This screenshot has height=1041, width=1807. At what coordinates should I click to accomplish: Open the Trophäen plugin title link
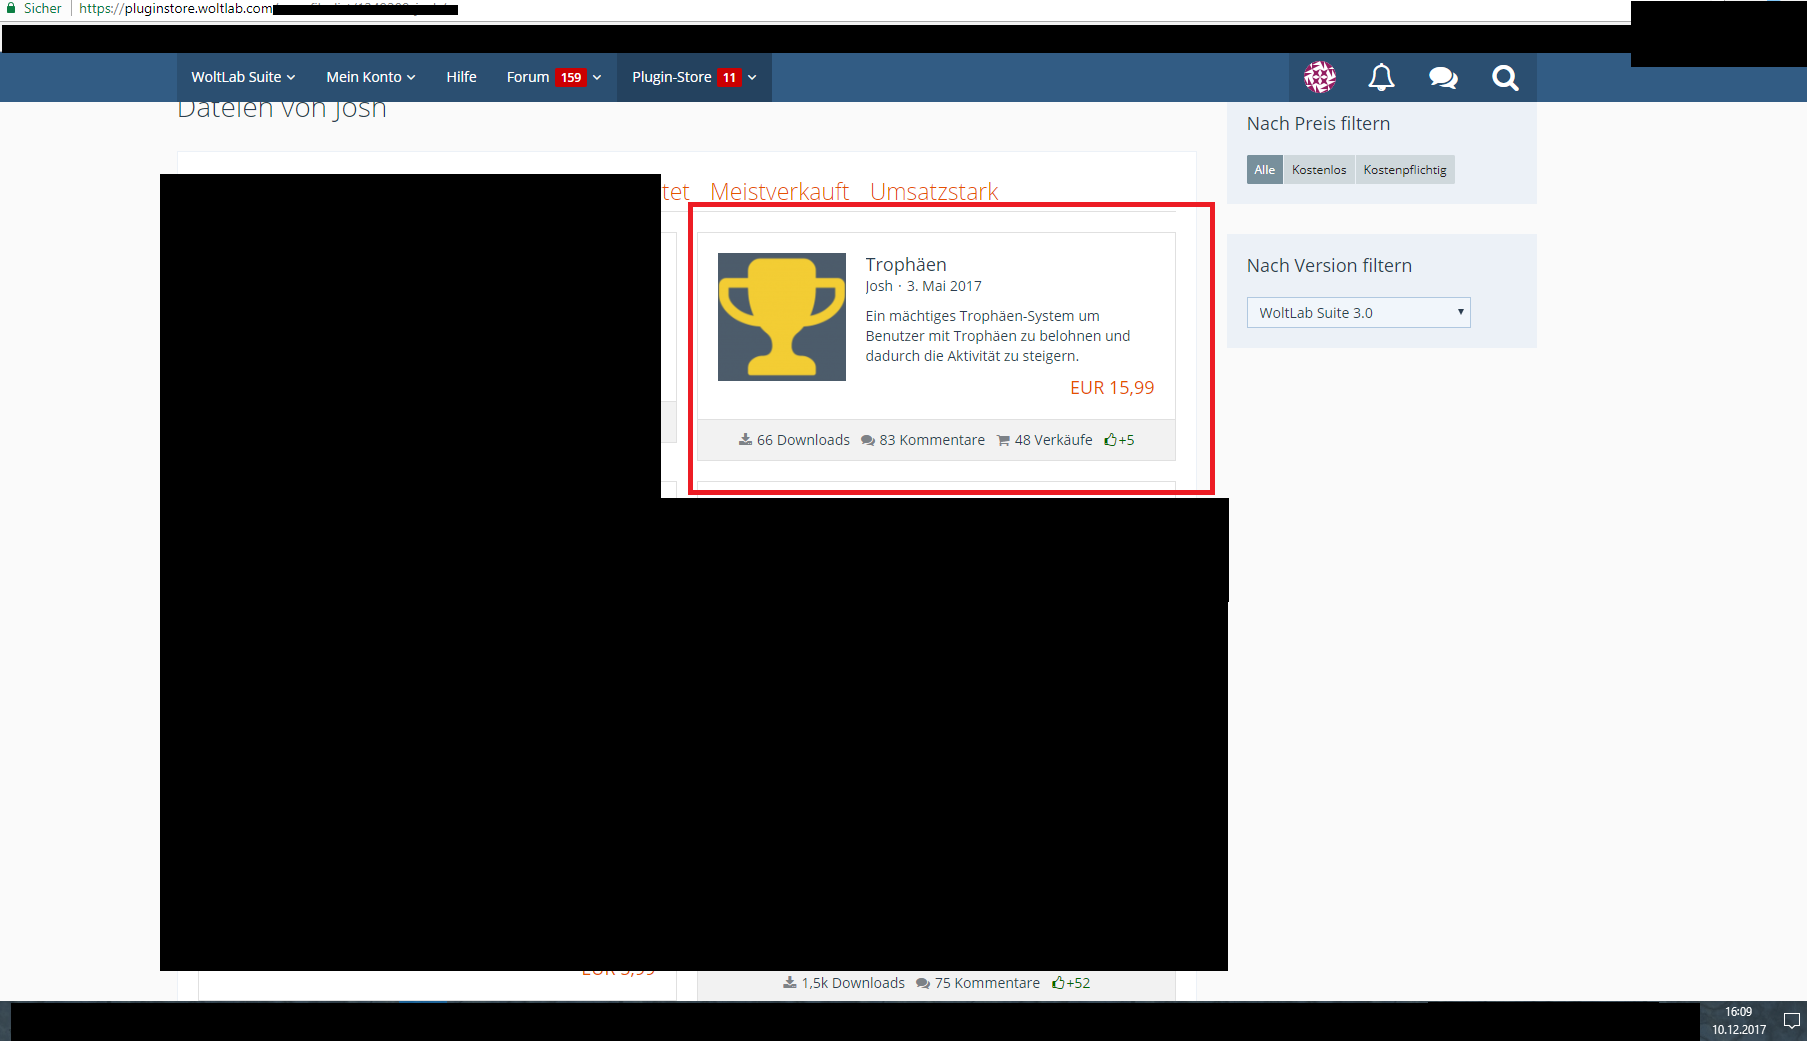point(905,264)
